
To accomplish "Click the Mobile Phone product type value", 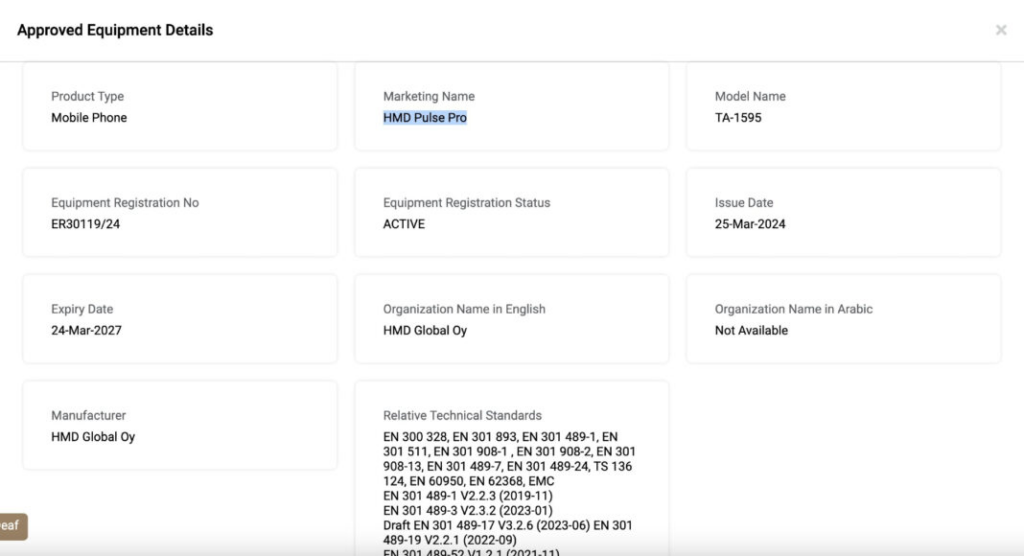I will point(89,118).
